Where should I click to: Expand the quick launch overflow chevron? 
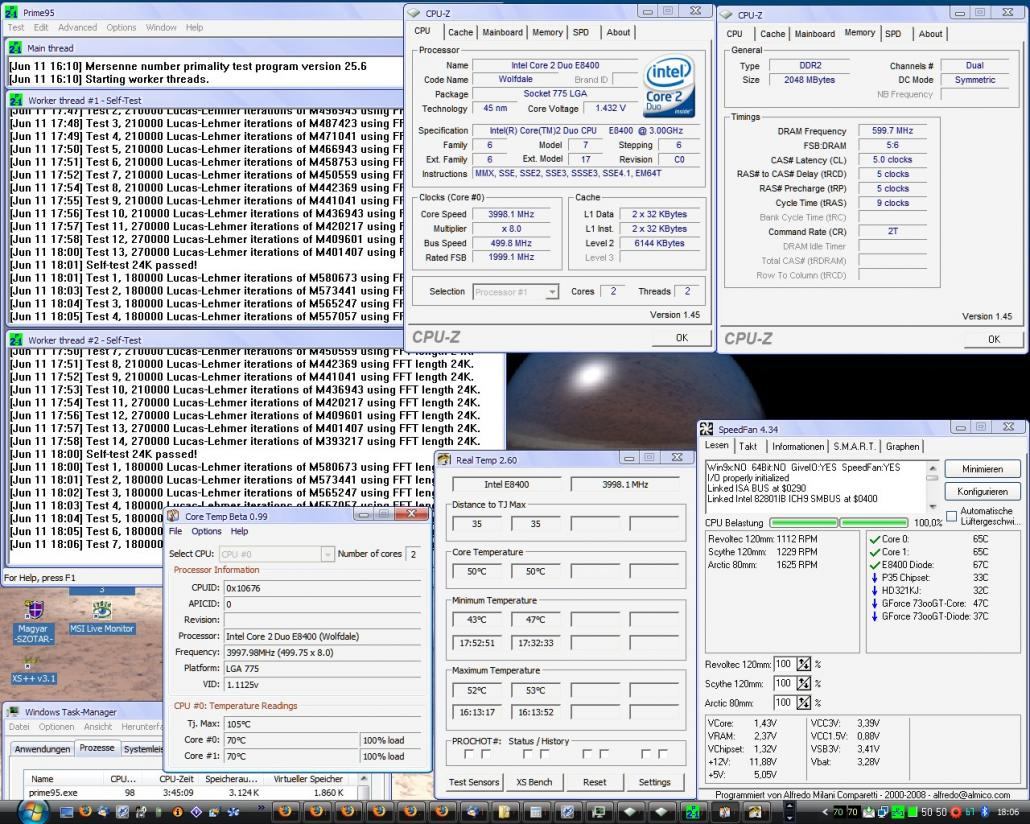click(x=261, y=807)
